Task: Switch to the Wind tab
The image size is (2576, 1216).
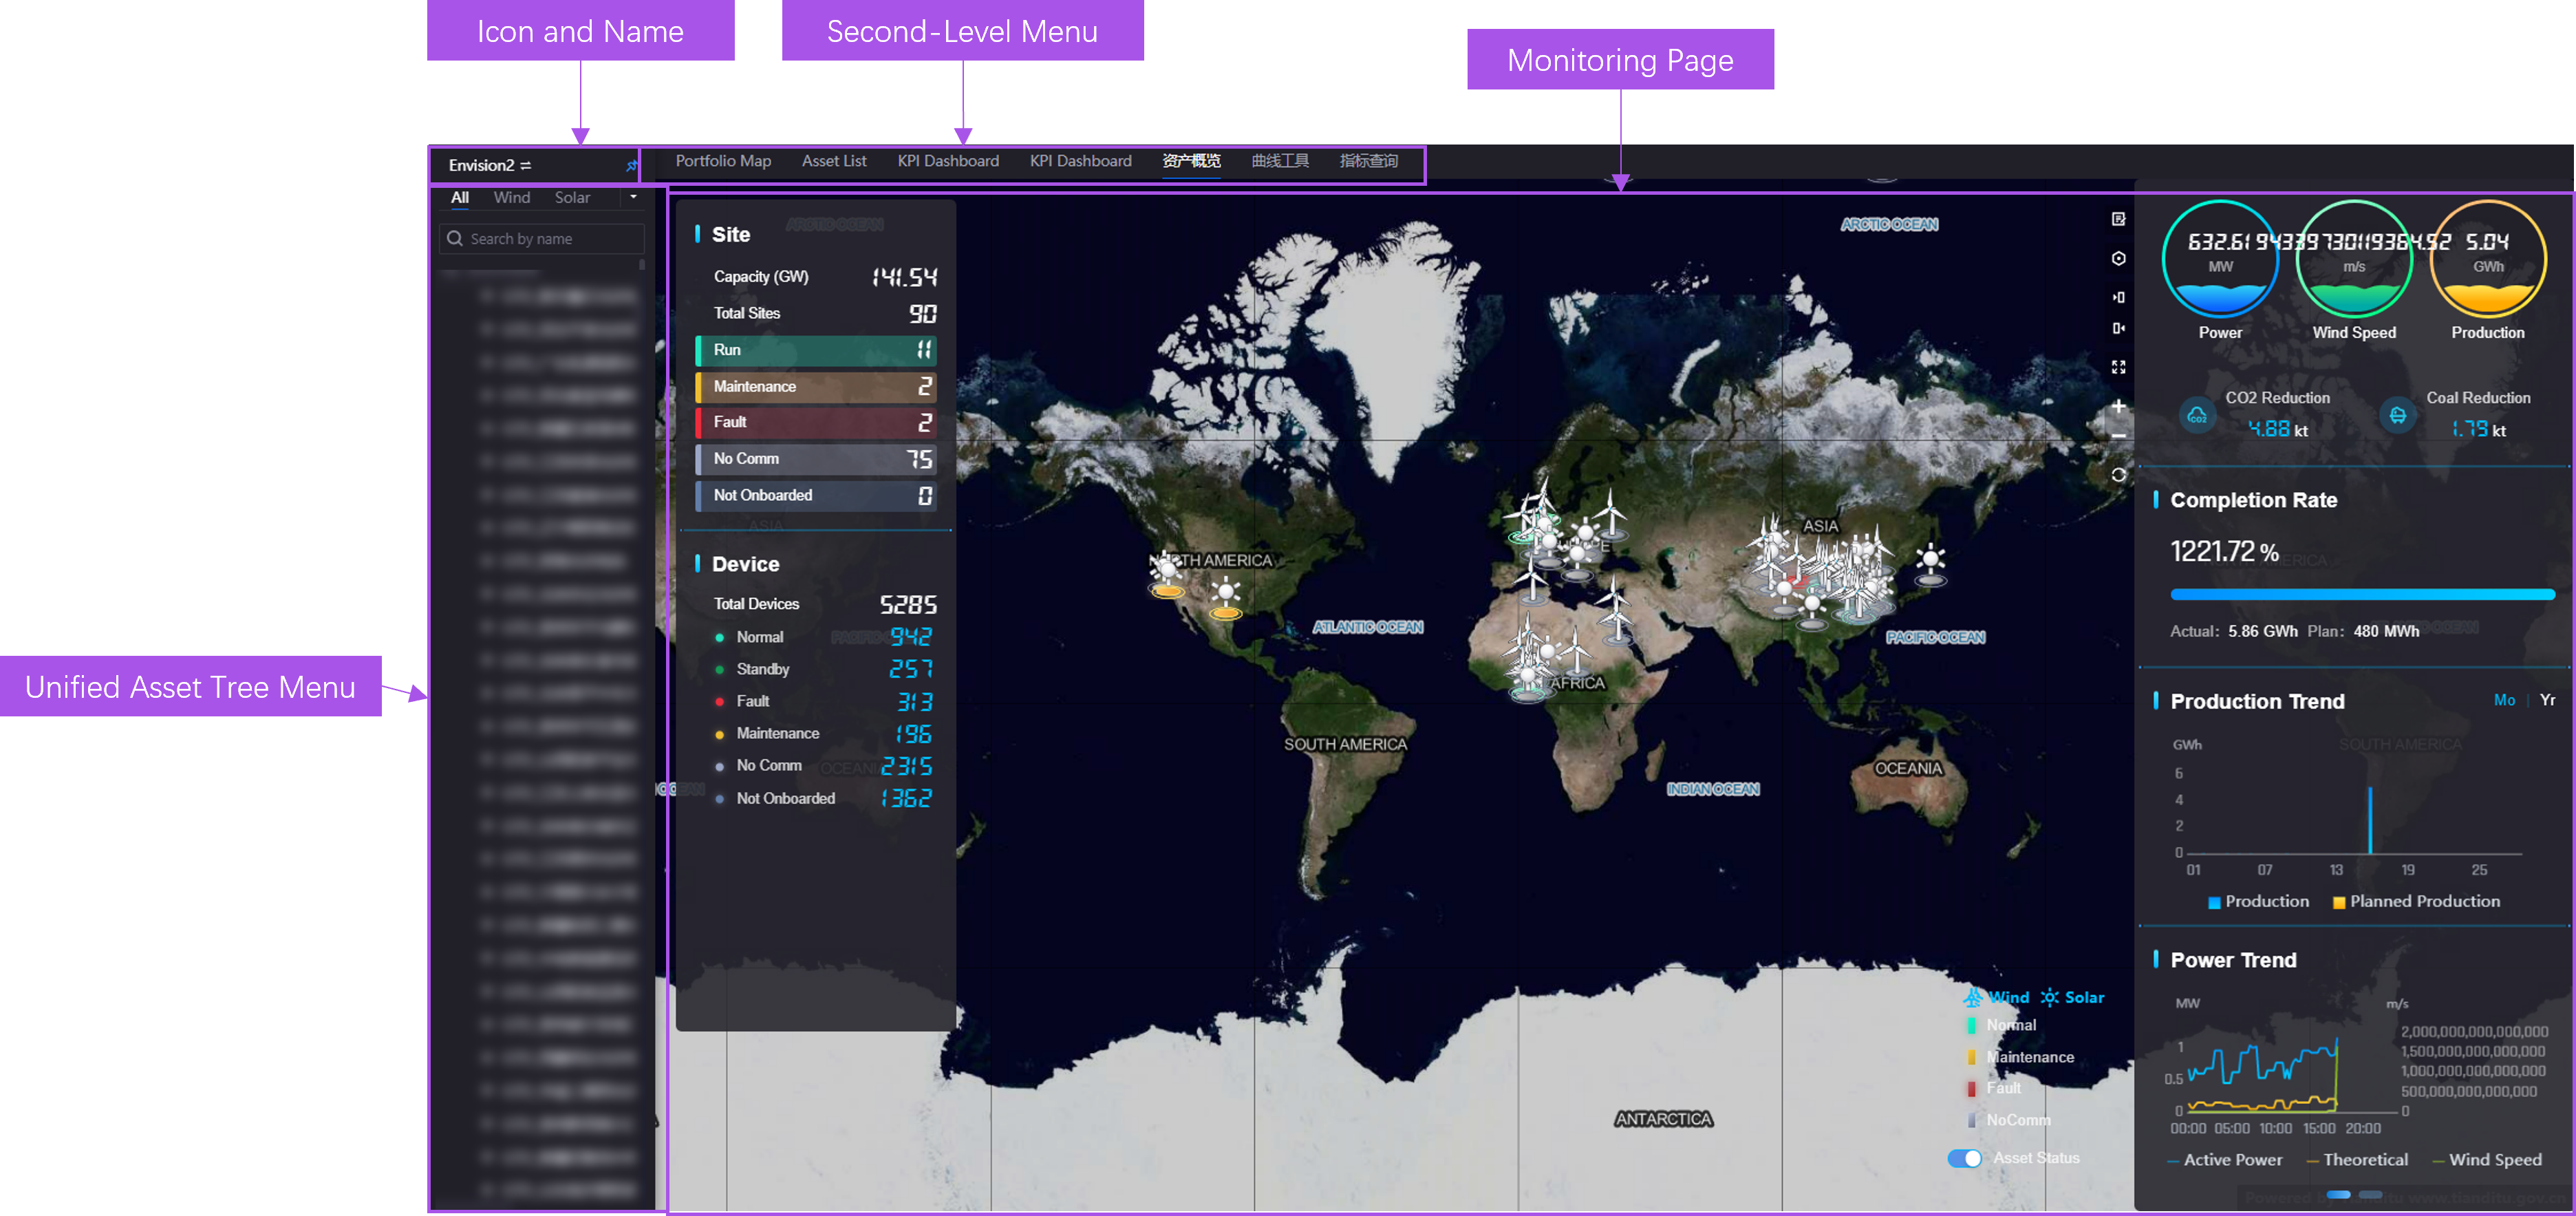Action: (511, 197)
